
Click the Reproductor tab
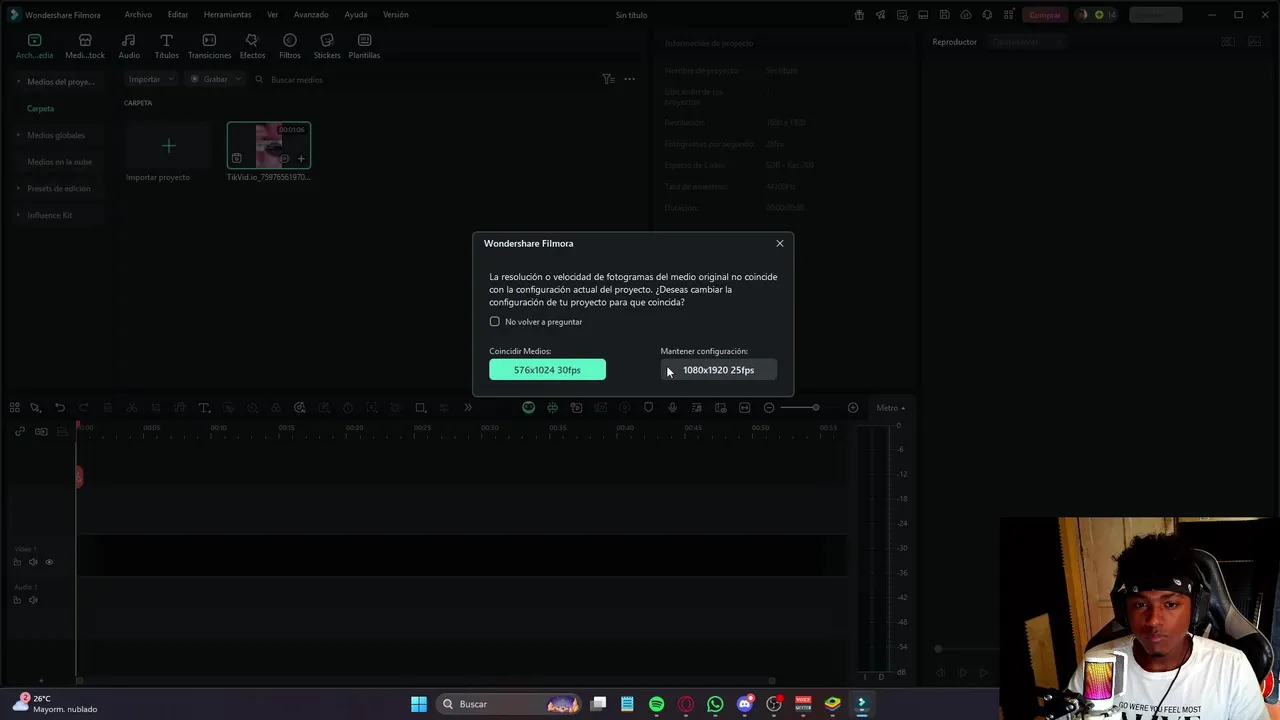tap(954, 42)
